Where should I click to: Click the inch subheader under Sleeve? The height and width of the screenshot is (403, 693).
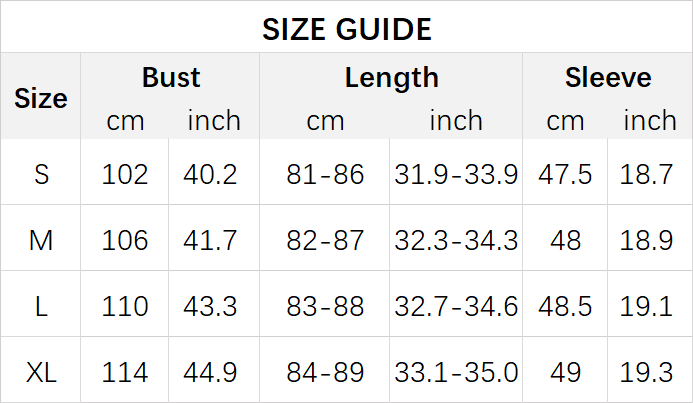(649, 121)
